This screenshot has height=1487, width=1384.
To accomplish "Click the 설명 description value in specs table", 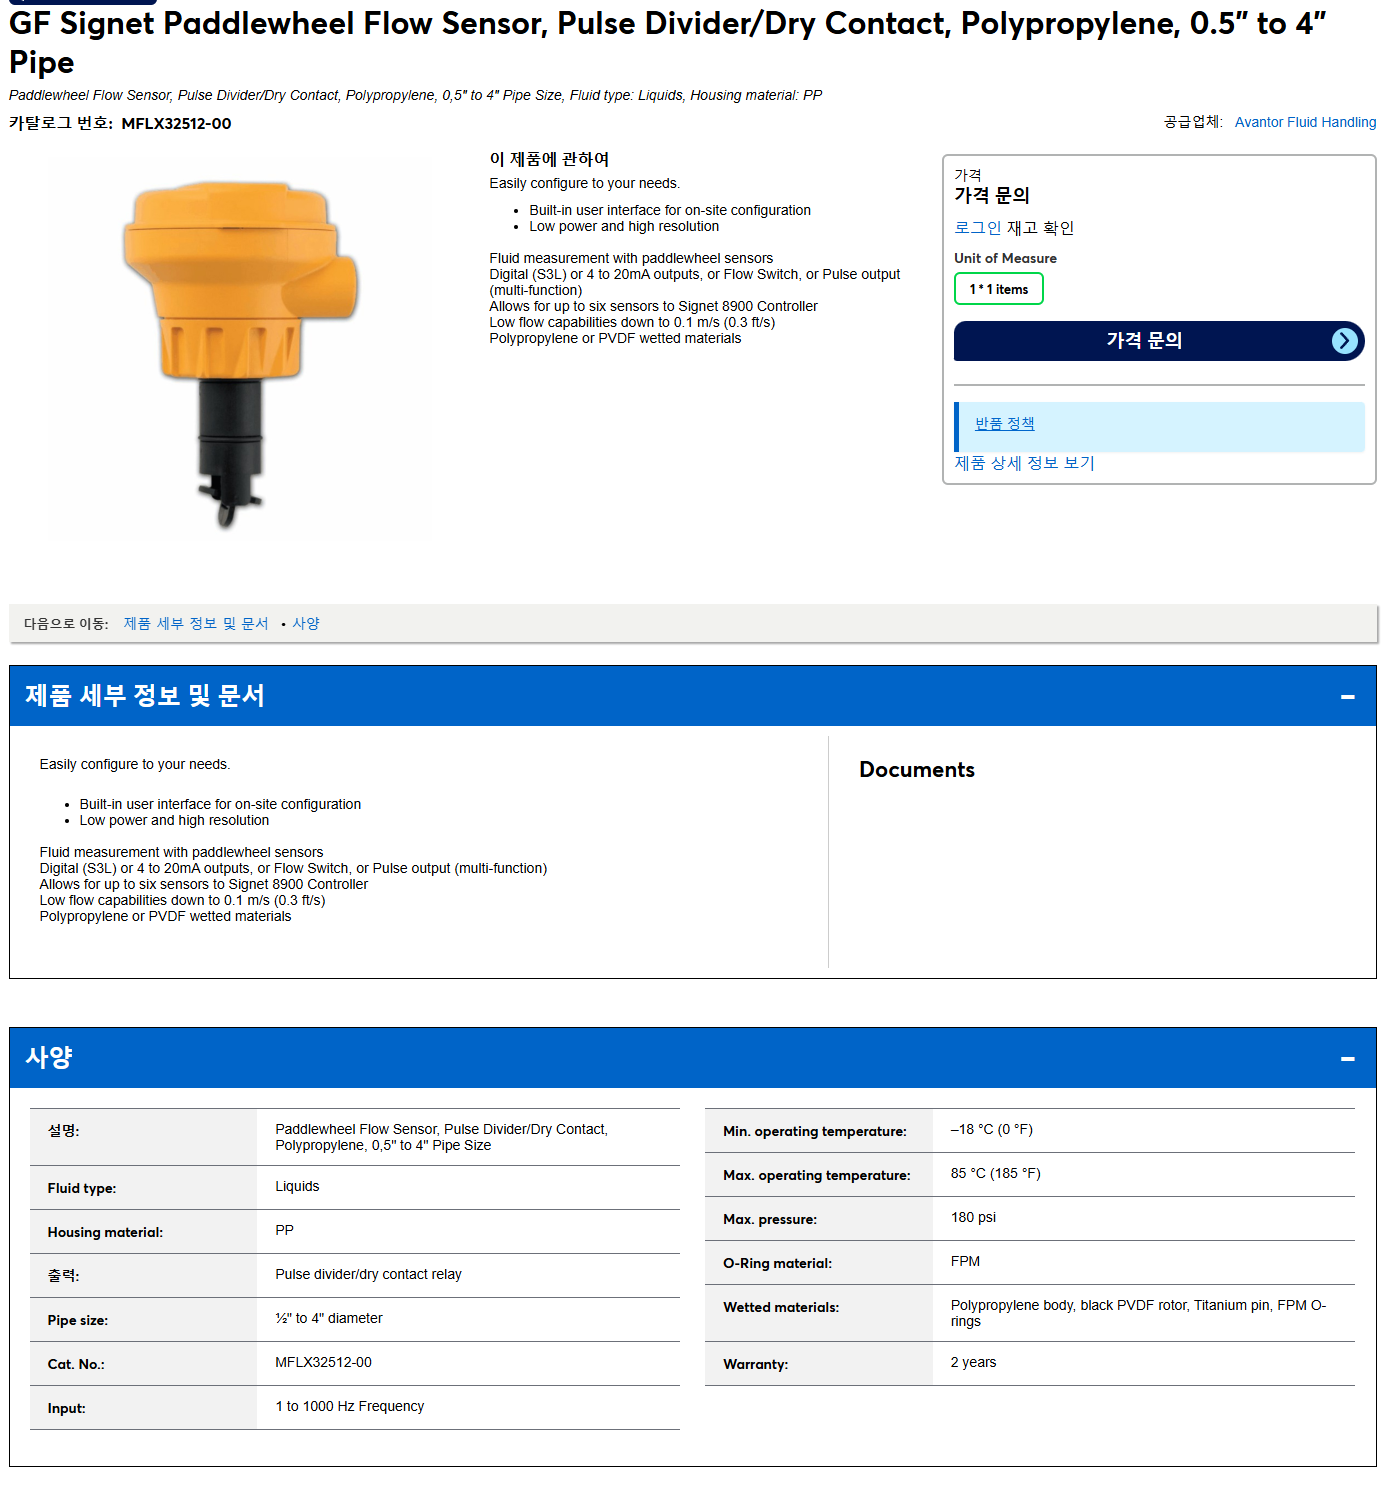I will [441, 1138].
